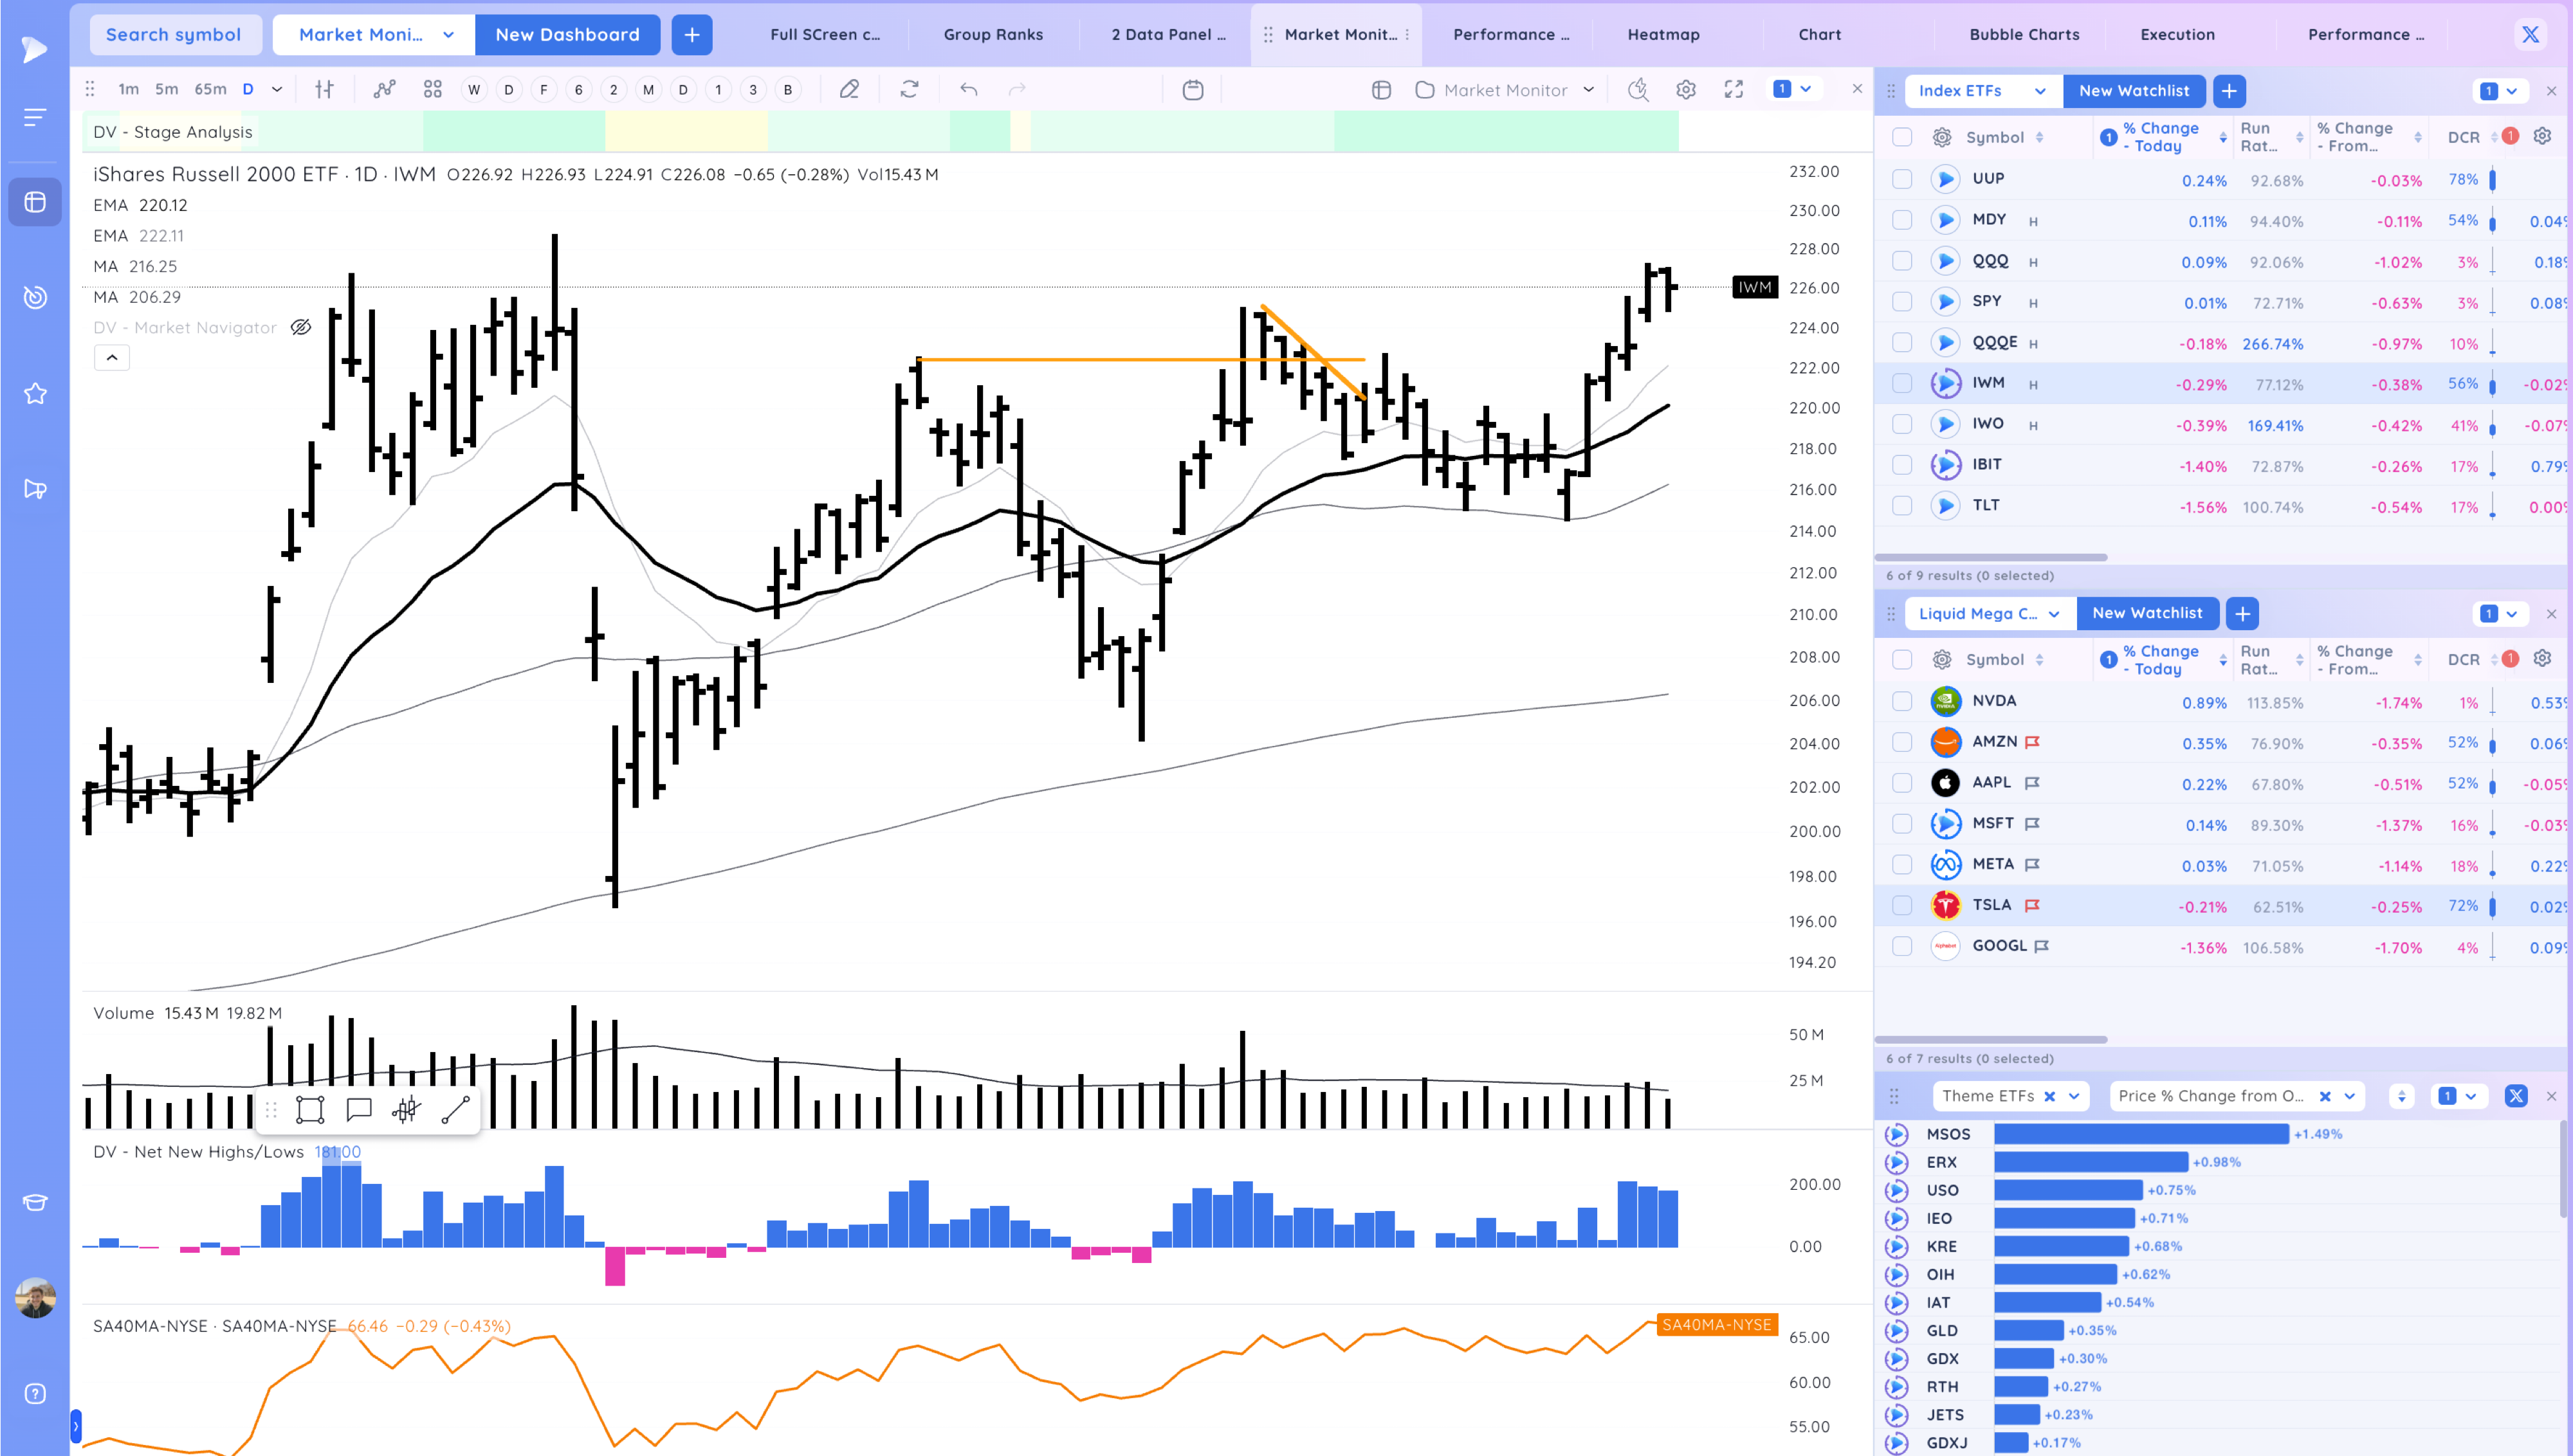Click the fullscreen expand icon
Screen dimensions: 2573x1456
pyautogui.click(x=1734, y=90)
